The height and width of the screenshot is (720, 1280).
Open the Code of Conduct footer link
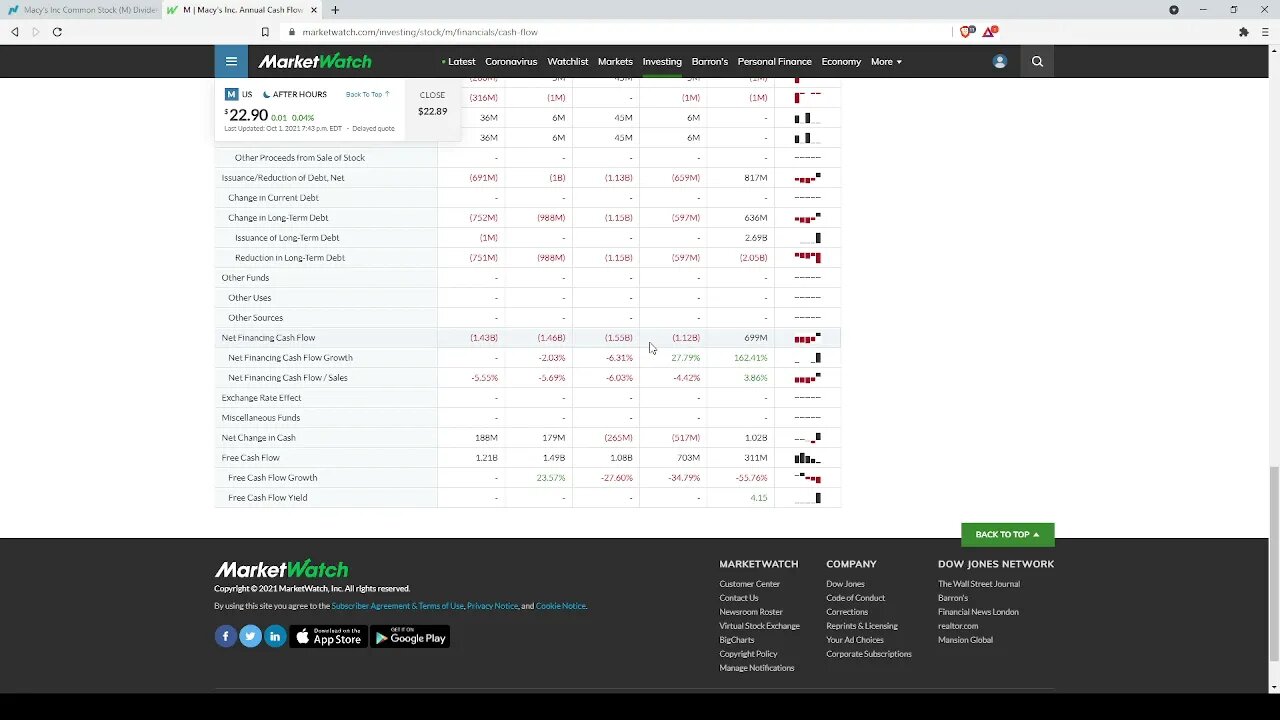click(x=855, y=598)
